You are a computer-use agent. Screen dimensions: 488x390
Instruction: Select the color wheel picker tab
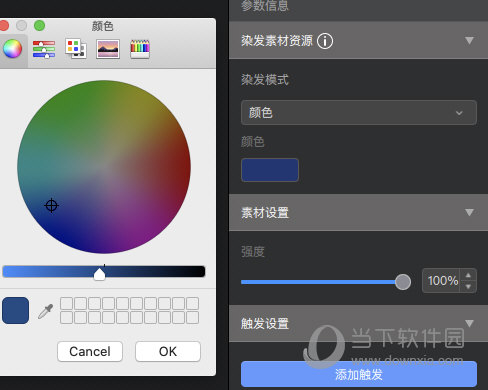tap(12, 49)
